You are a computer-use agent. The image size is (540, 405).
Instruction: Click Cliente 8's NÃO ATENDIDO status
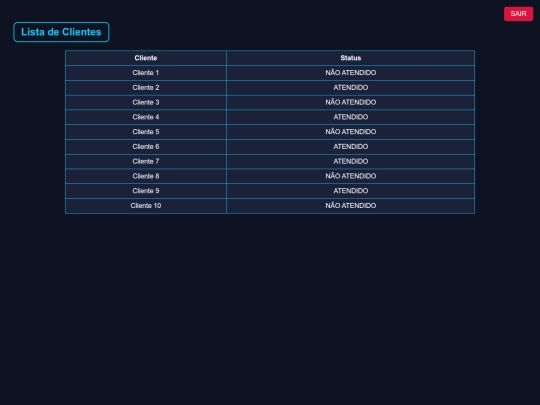pyautogui.click(x=351, y=176)
